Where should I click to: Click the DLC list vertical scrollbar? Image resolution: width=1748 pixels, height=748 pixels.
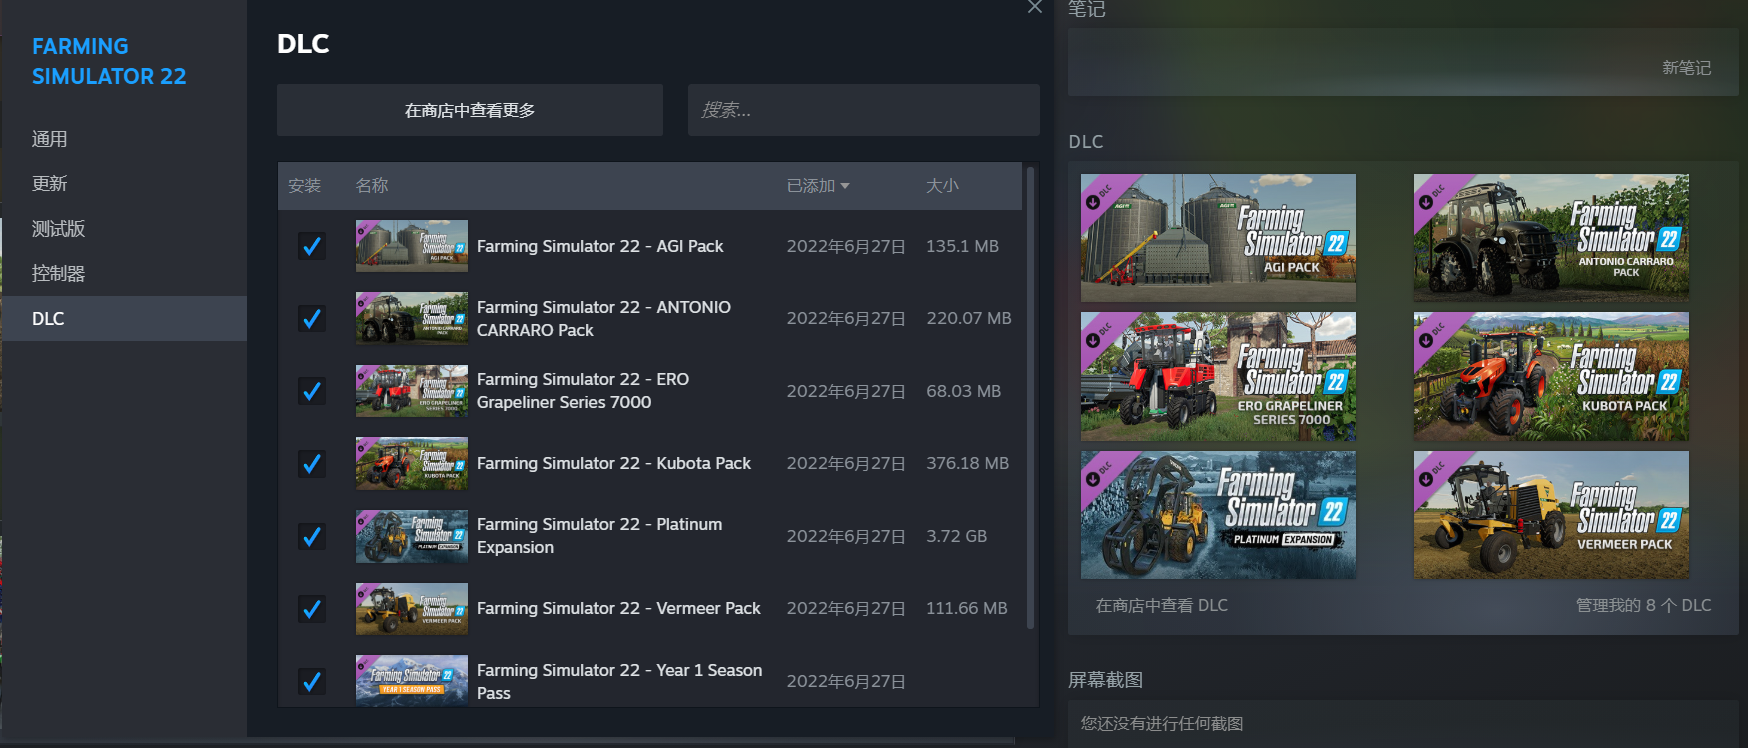point(1031,398)
